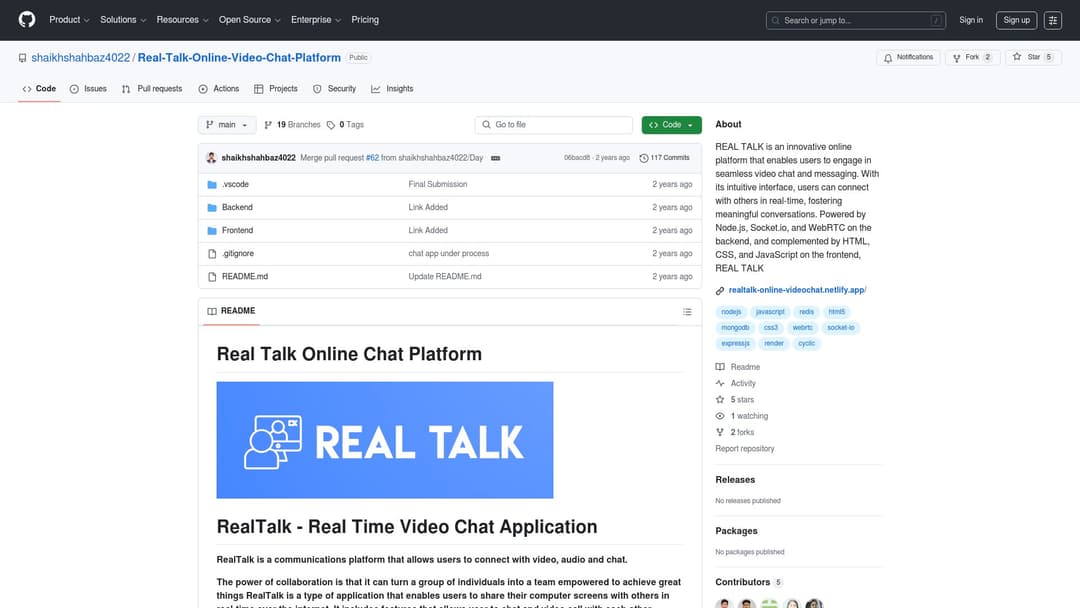Go to the GitHub homepage logo
This screenshot has height=608, width=1080.
(x=27, y=20)
